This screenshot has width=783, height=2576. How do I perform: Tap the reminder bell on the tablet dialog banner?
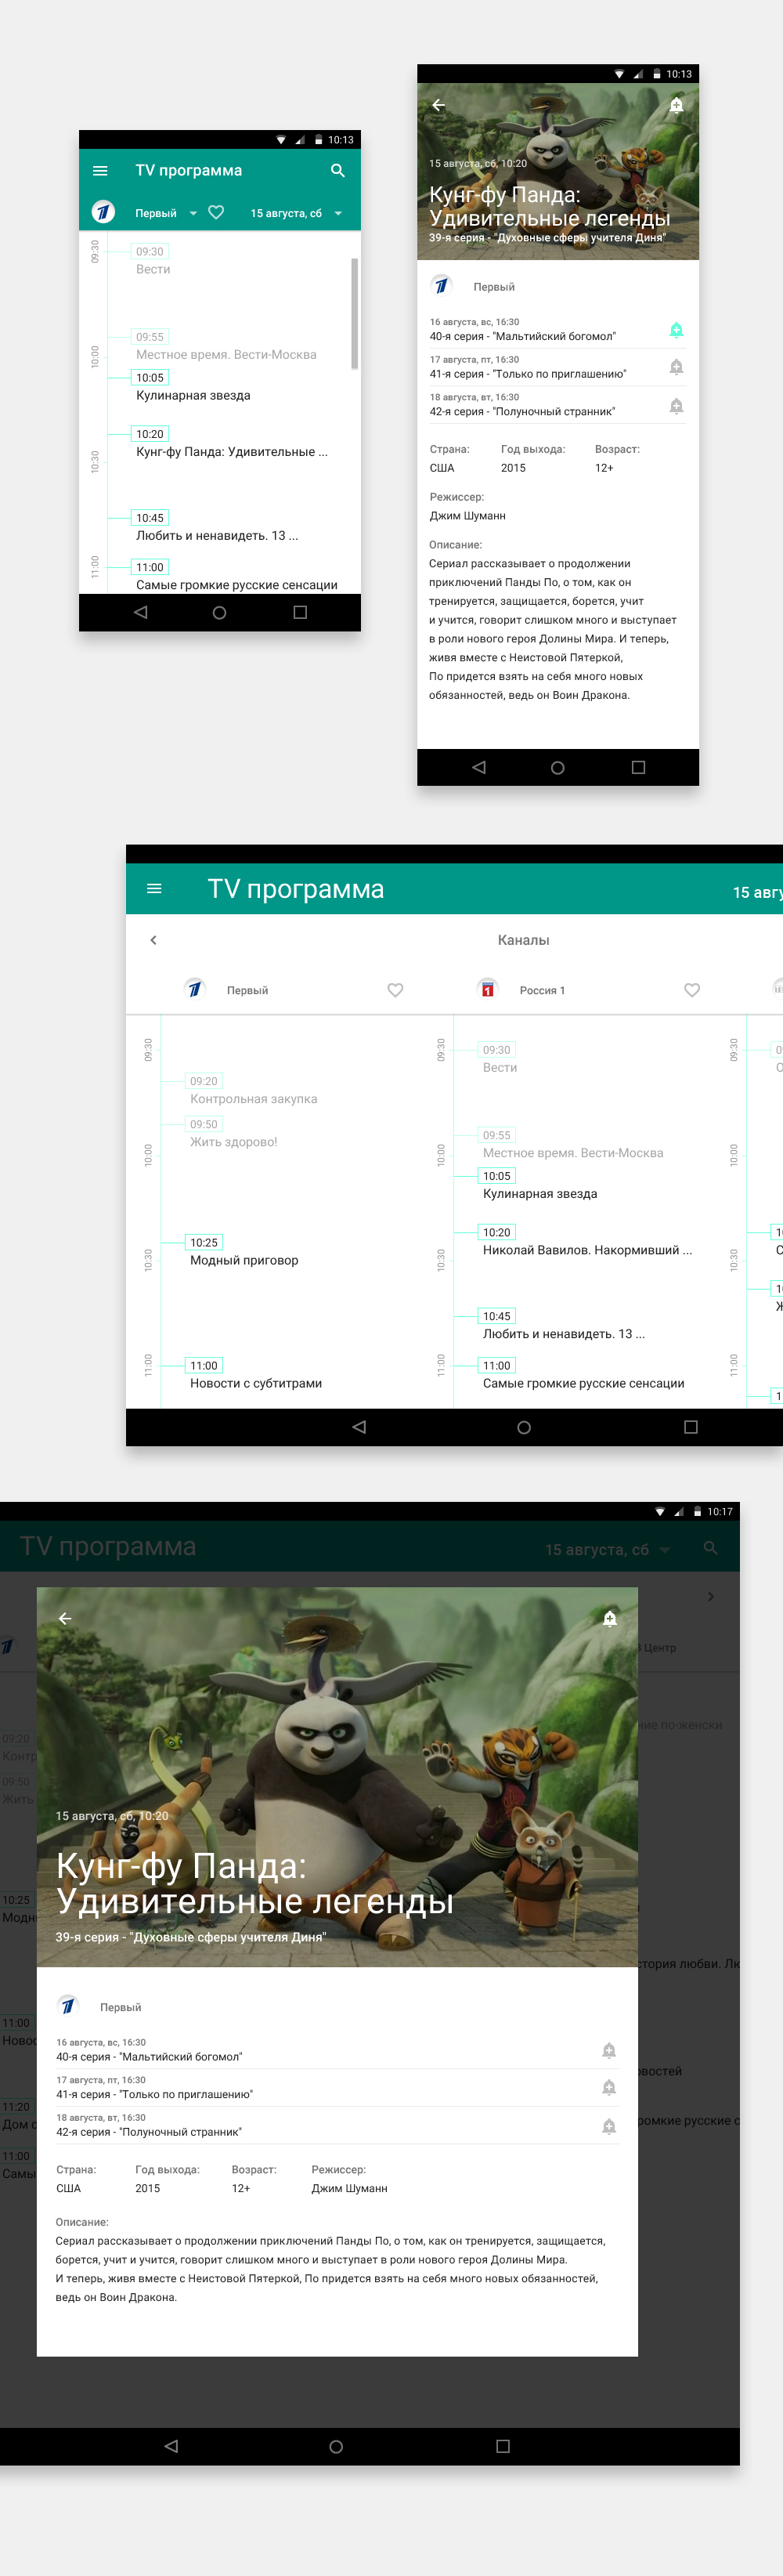[x=609, y=1618]
